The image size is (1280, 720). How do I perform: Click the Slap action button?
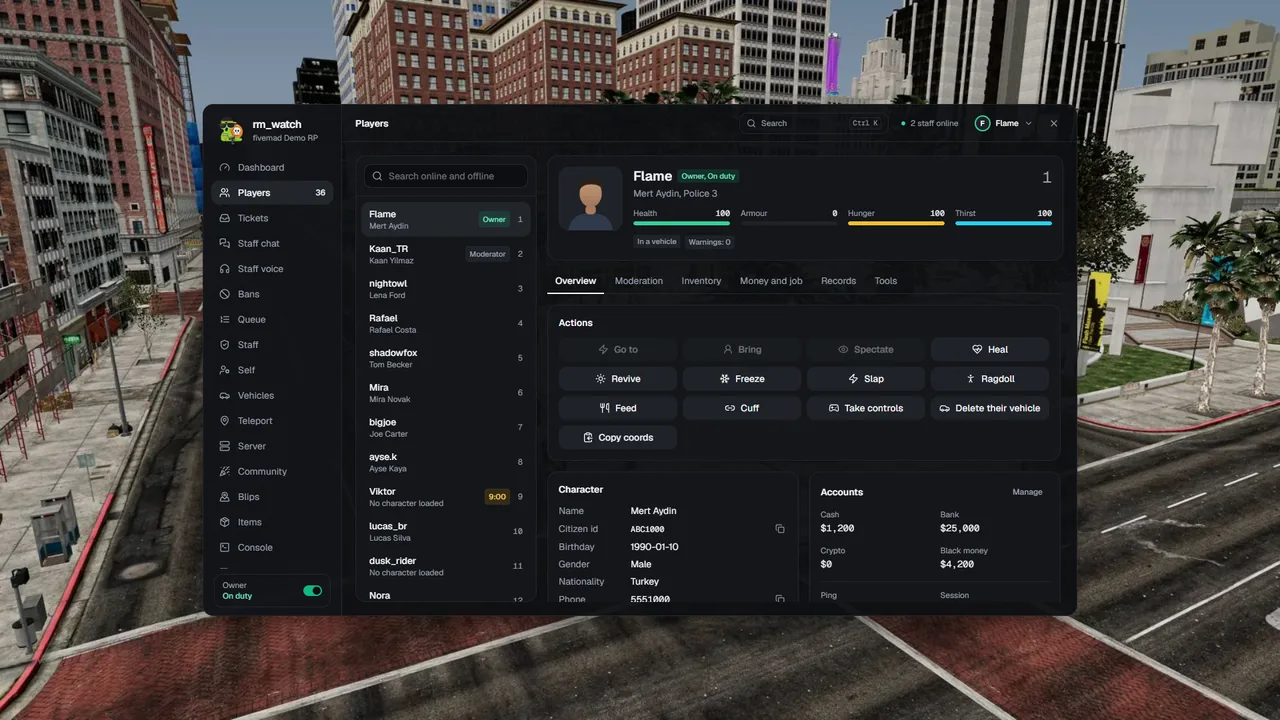click(866, 379)
